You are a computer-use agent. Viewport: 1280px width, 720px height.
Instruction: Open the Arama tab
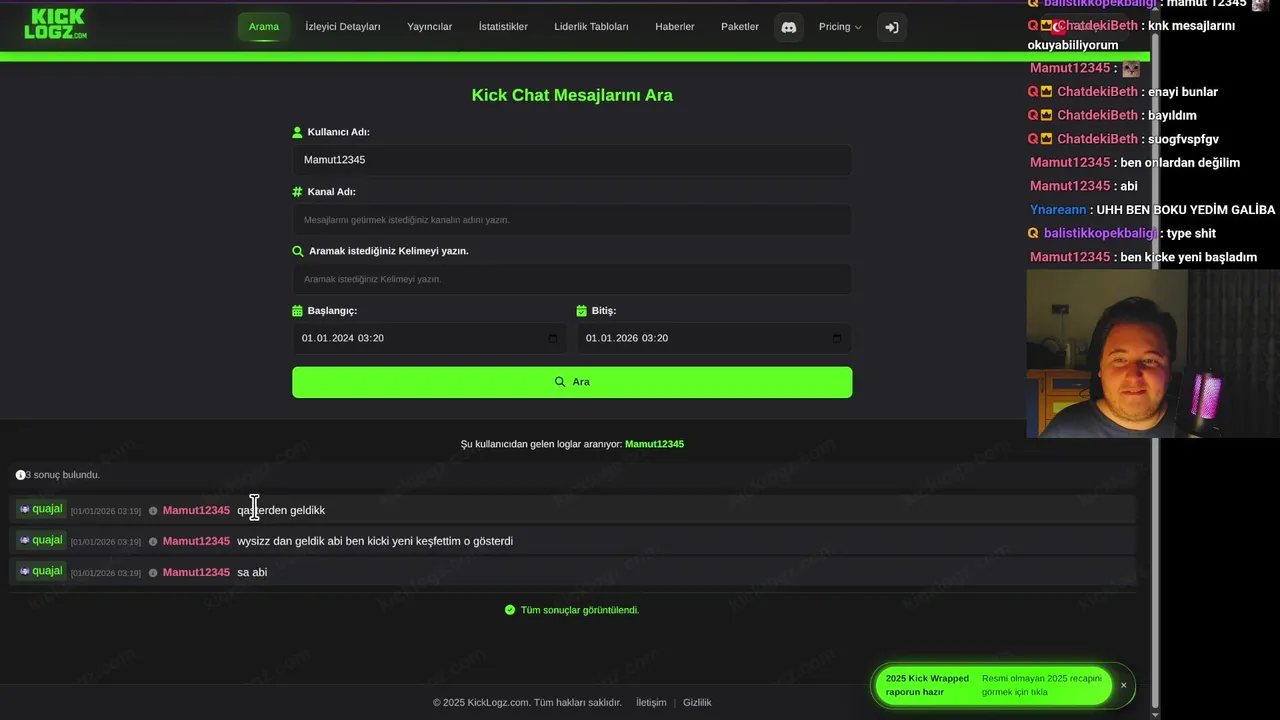click(x=264, y=27)
